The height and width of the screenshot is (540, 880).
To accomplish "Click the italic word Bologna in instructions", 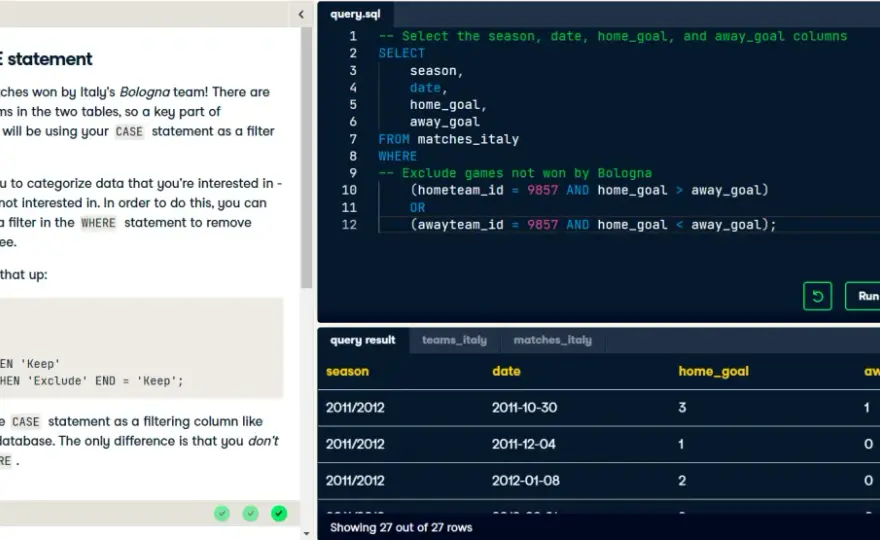I will [x=144, y=92].
